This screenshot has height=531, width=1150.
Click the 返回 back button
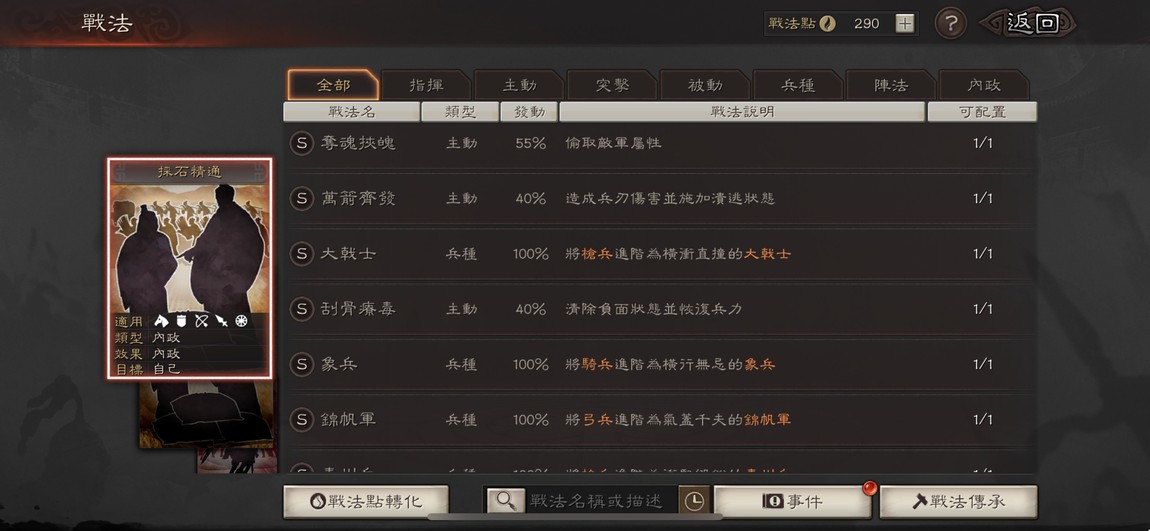[1030, 23]
